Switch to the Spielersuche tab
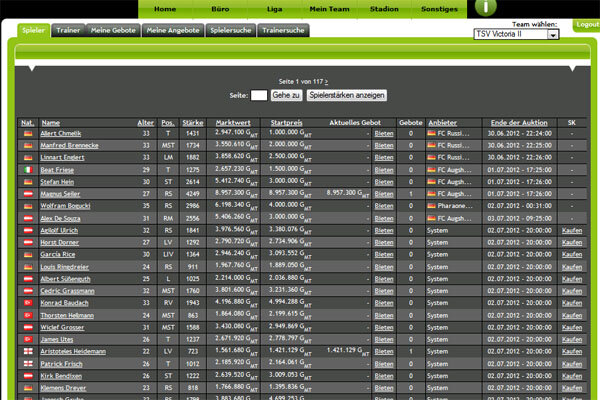The height and width of the screenshot is (400, 600). (x=231, y=30)
